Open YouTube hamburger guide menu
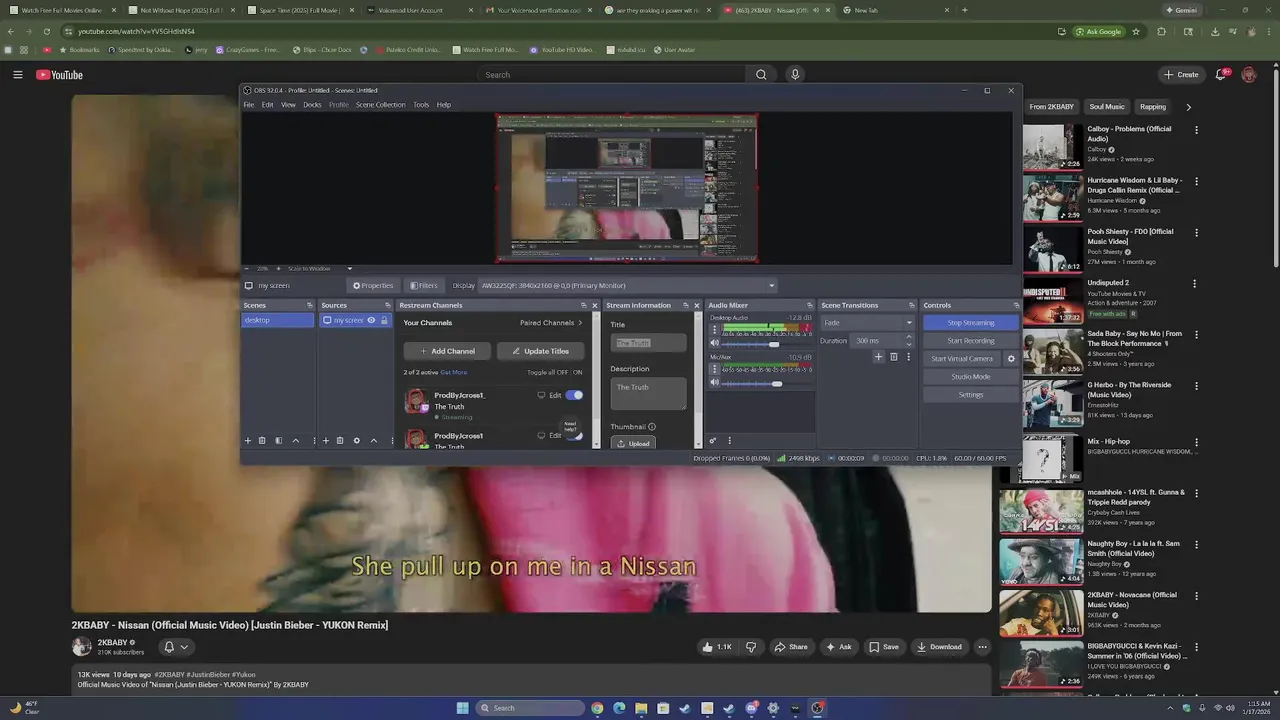 coord(17,74)
